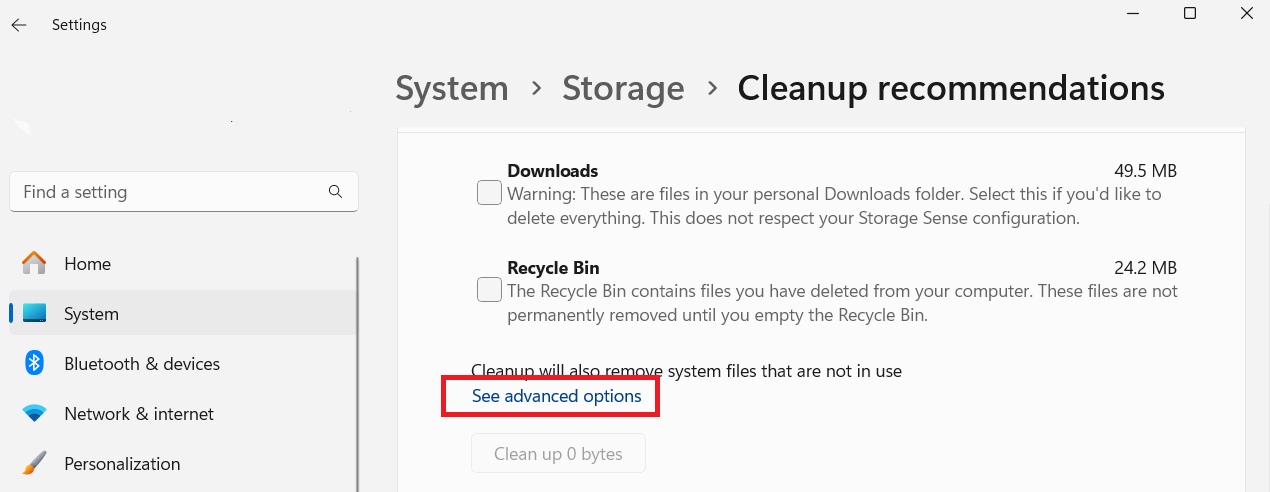The image size is (1270, 492).
Task: Click the Bluetooth icon in sidebar
Action: (x=34, y=364)
